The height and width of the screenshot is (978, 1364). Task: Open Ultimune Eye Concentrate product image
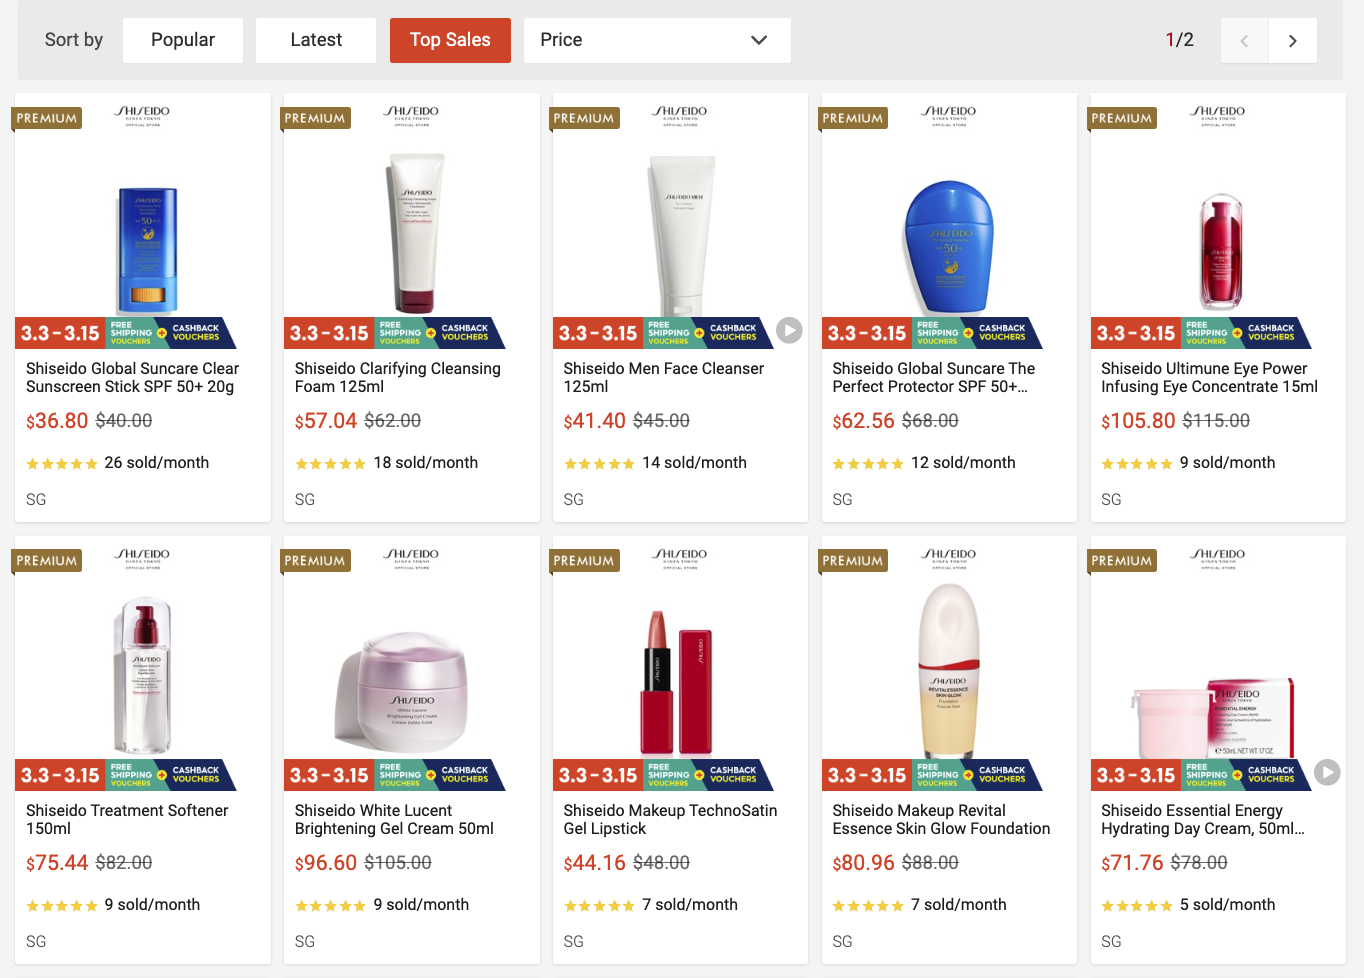pyautogui.click(x=1220, y=250)
